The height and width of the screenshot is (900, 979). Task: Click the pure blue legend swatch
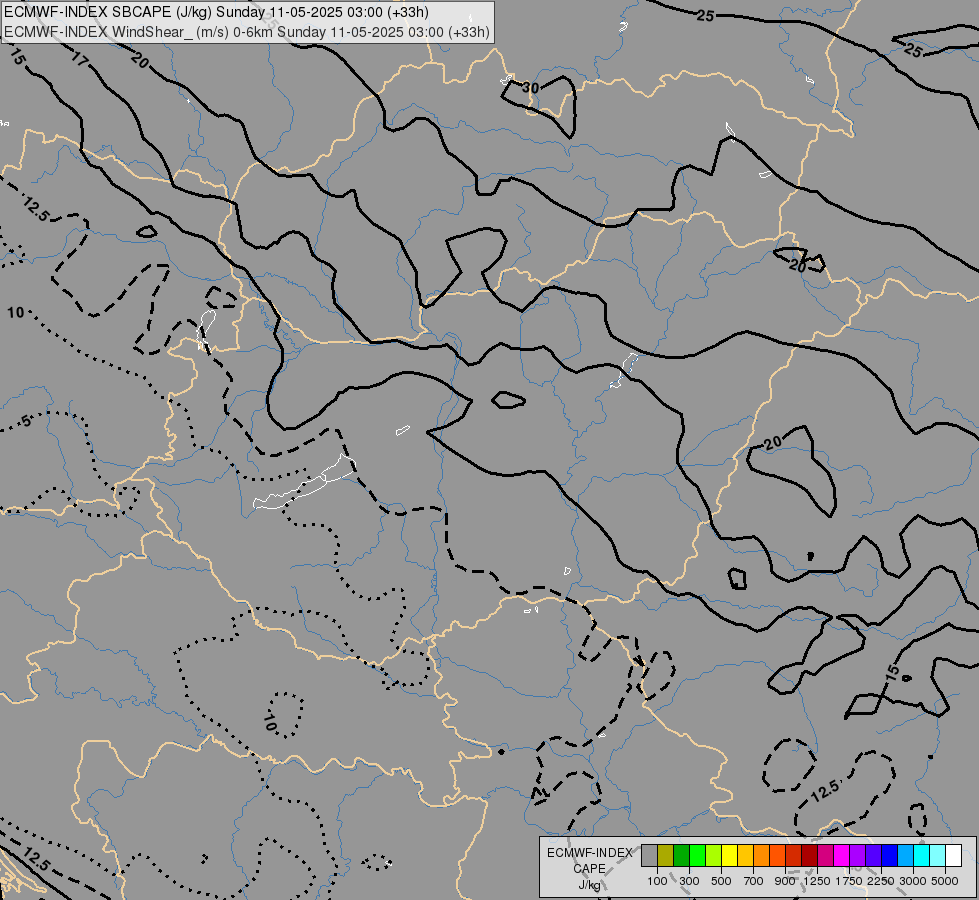[889, 855]
